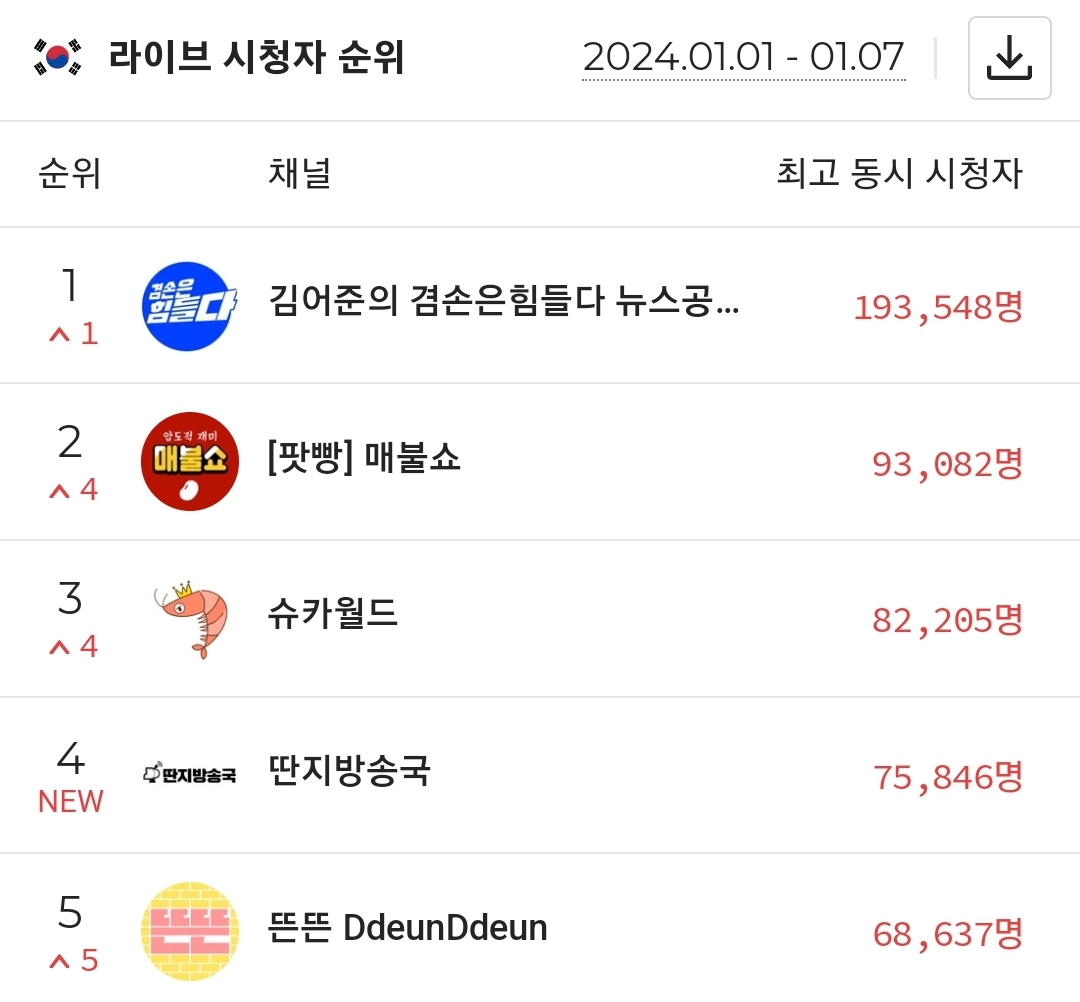Click the 채널 column header
The image size is (1080, 1002).
point(299,174)
